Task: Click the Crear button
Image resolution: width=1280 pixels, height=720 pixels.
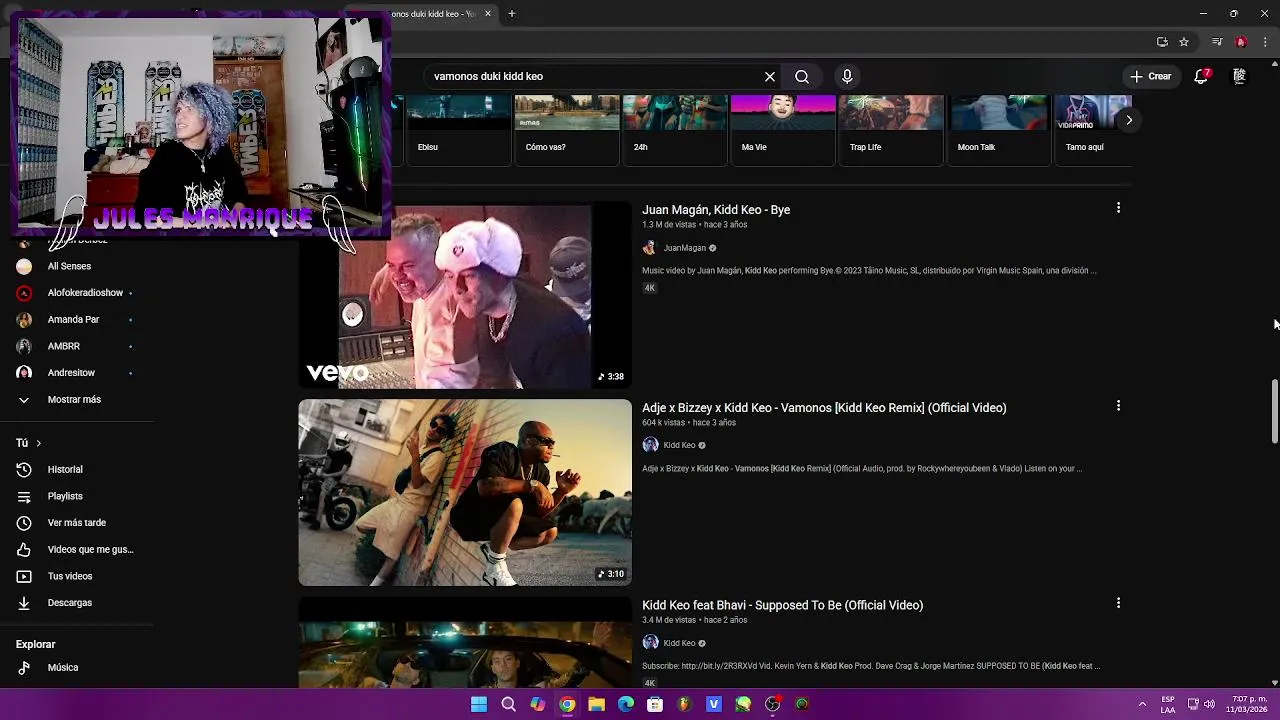Action: (x=1150, y=76)
